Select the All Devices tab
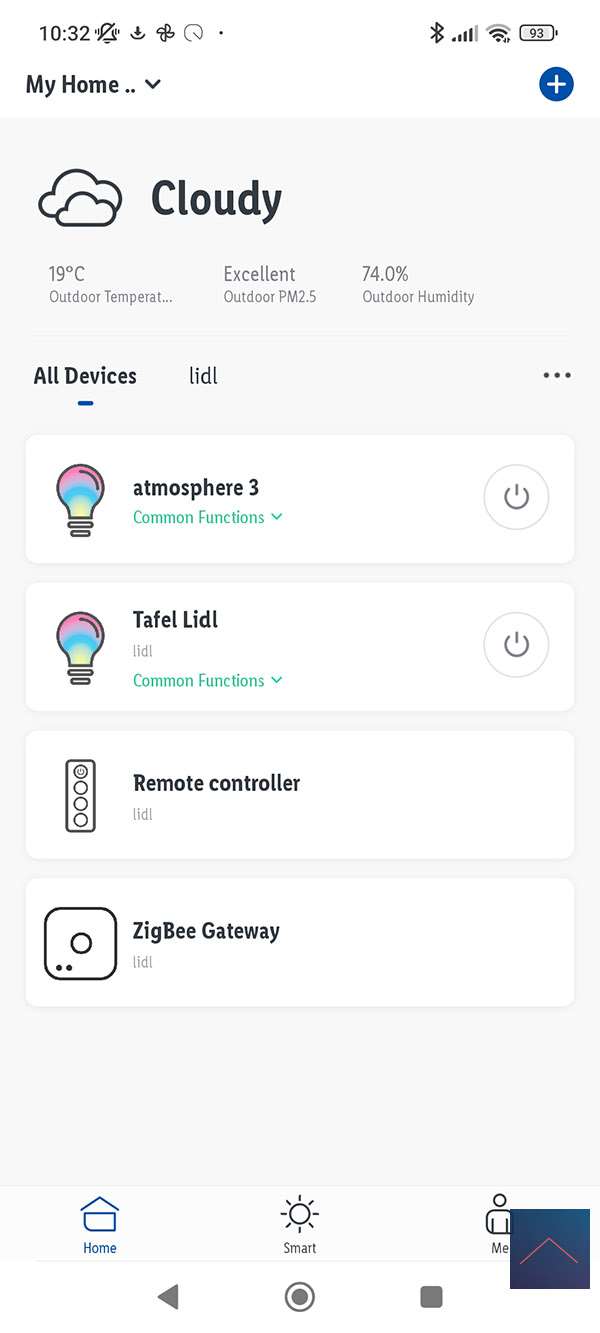This screenshot has width=600, height=1333. click(x=85, y=376)
